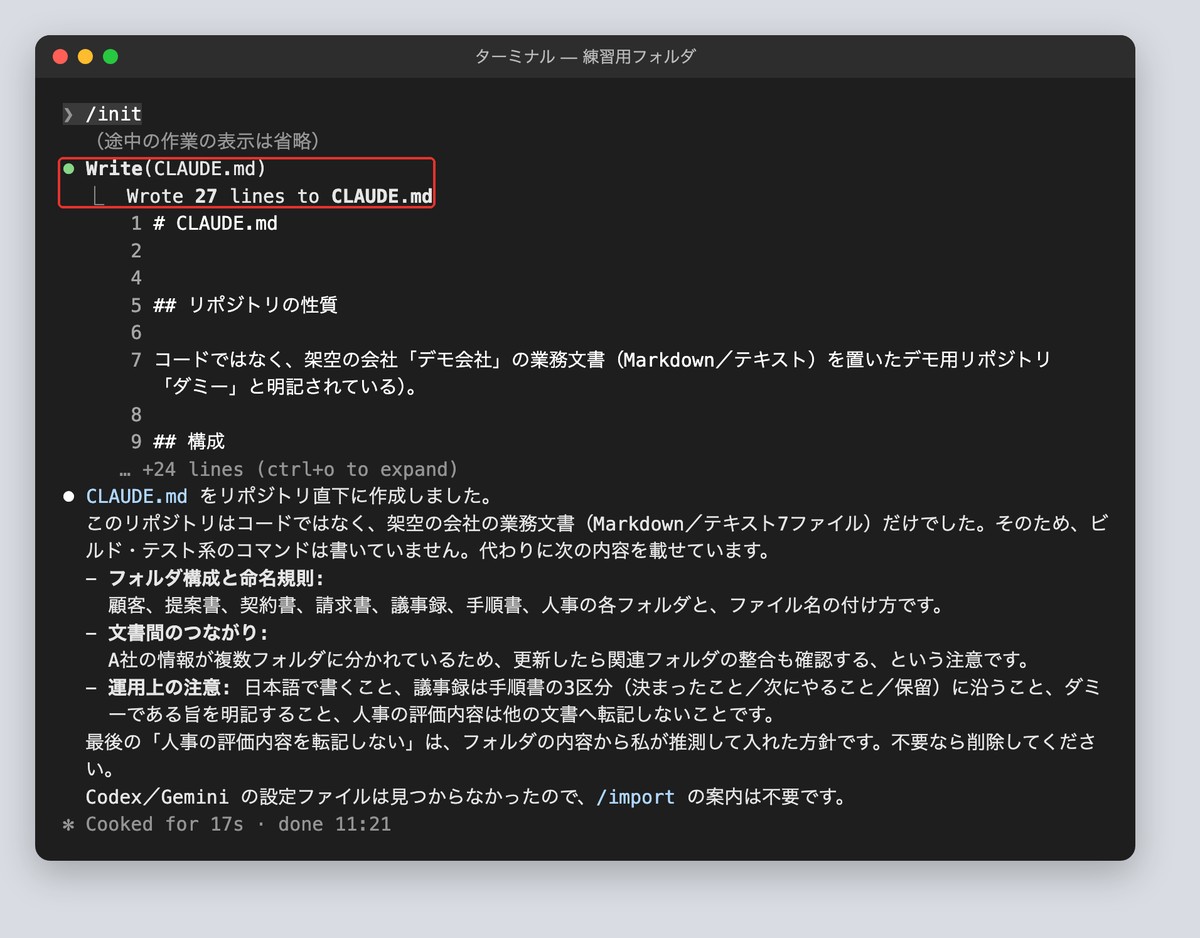Click the bullet heading 'フォルダ構成と命名規則:'
This screenshot has height=938, width=1200.
(216, 578)
